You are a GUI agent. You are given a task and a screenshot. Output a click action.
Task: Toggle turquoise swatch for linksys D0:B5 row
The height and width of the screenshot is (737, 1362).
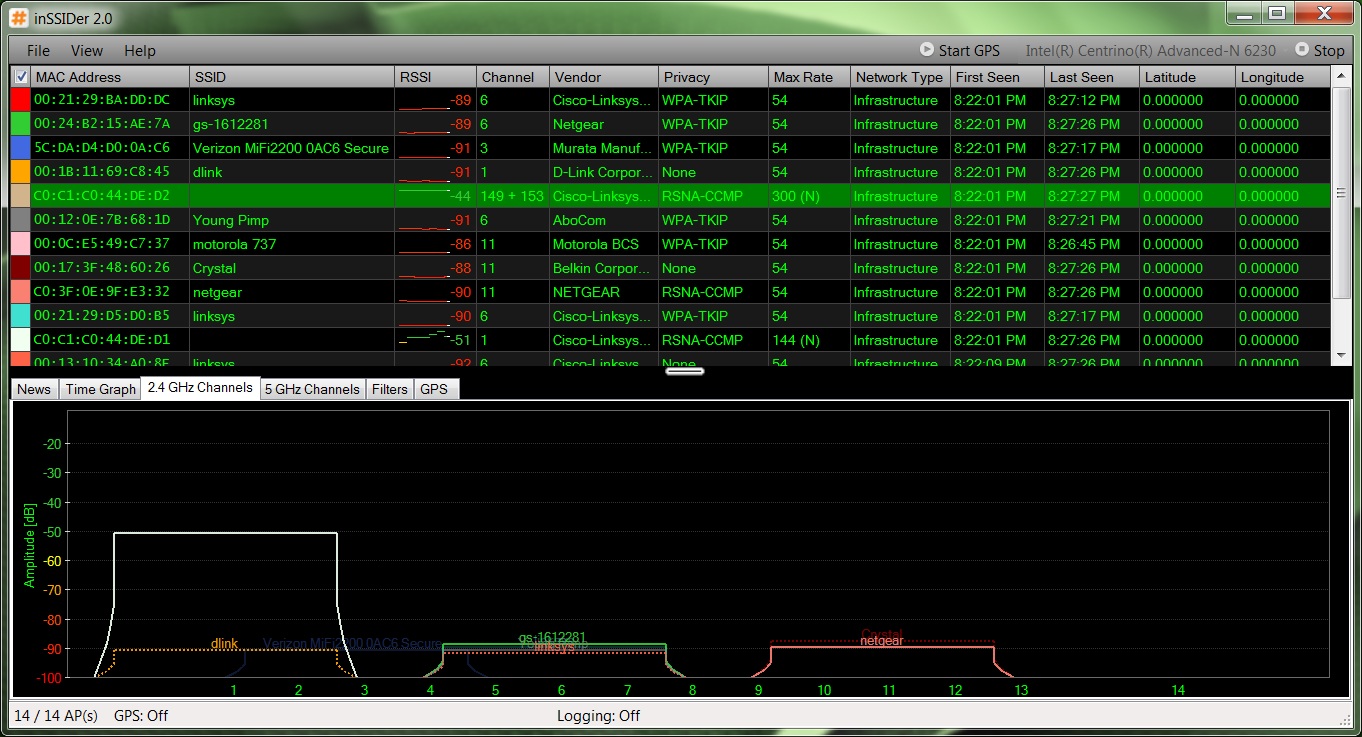coord(20,316)
